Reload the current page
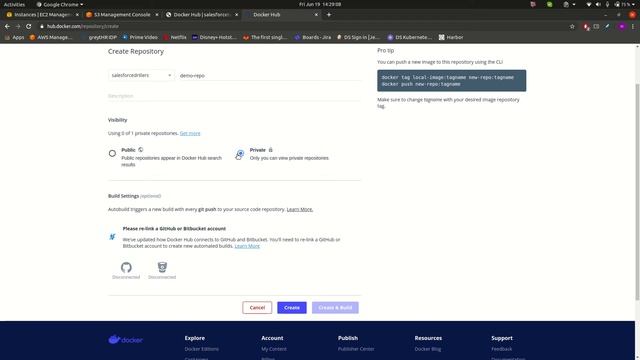This screenshot has height=360, width=640. click(29, 26)
